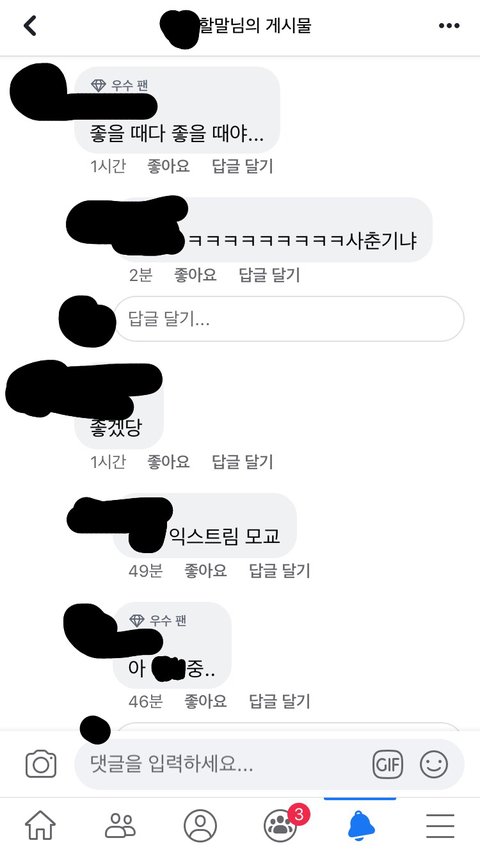
Task: Reply to the '익스트림 모교' comment
Action: [280, 570]
